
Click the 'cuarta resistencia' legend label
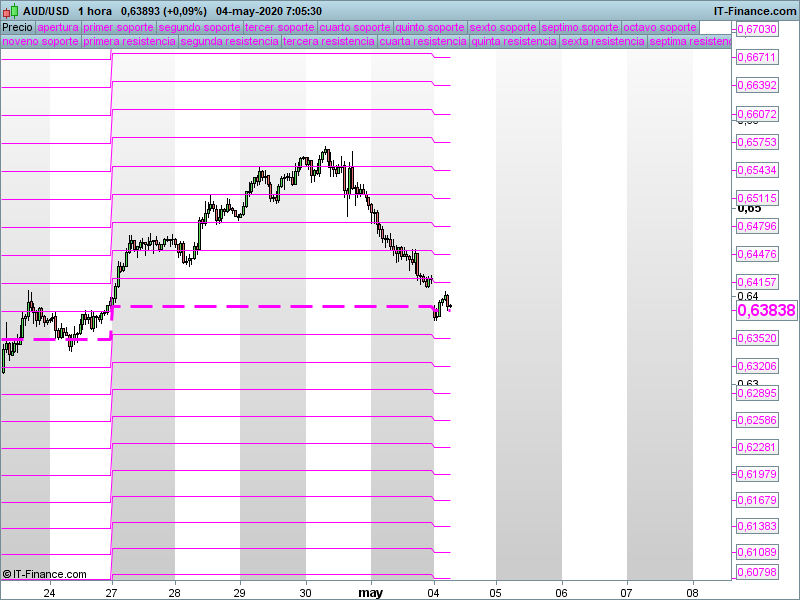click(423, 42)
